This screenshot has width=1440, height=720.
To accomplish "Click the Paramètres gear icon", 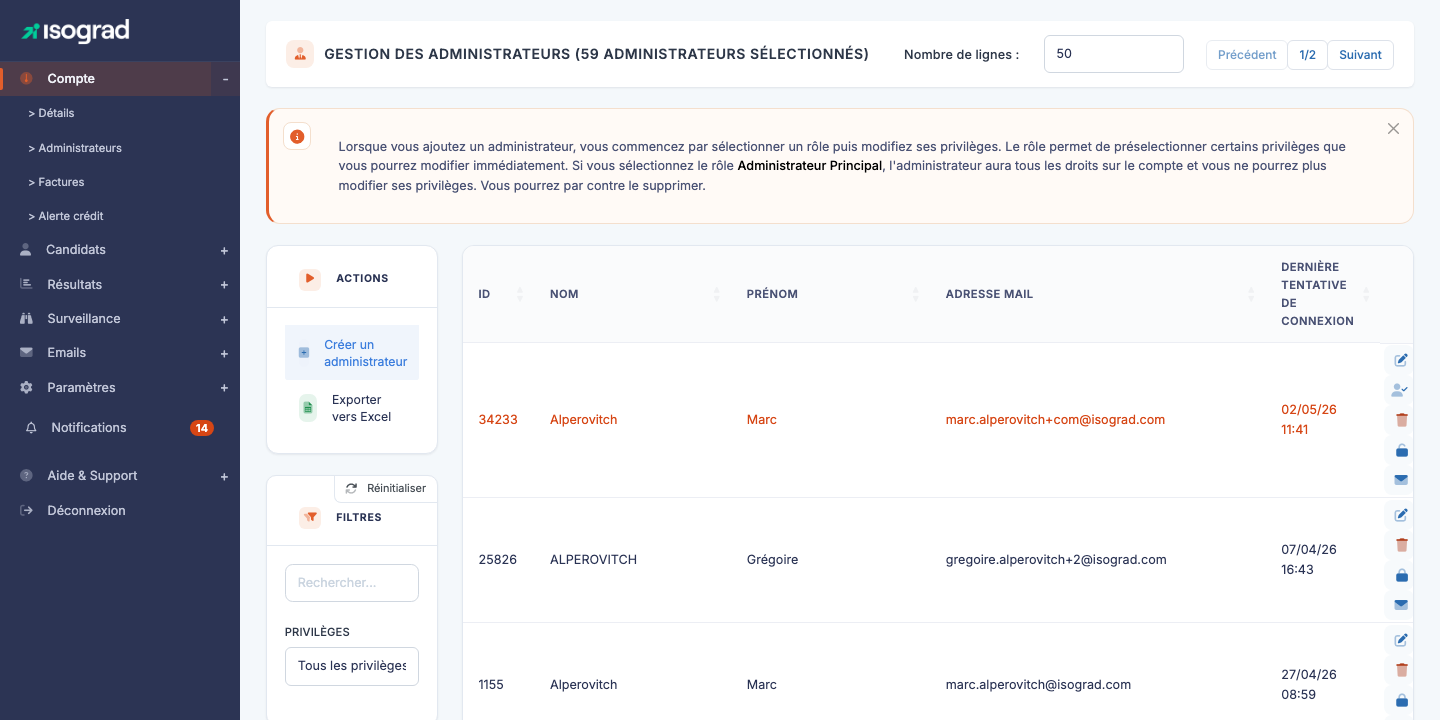I will [26, 387].
